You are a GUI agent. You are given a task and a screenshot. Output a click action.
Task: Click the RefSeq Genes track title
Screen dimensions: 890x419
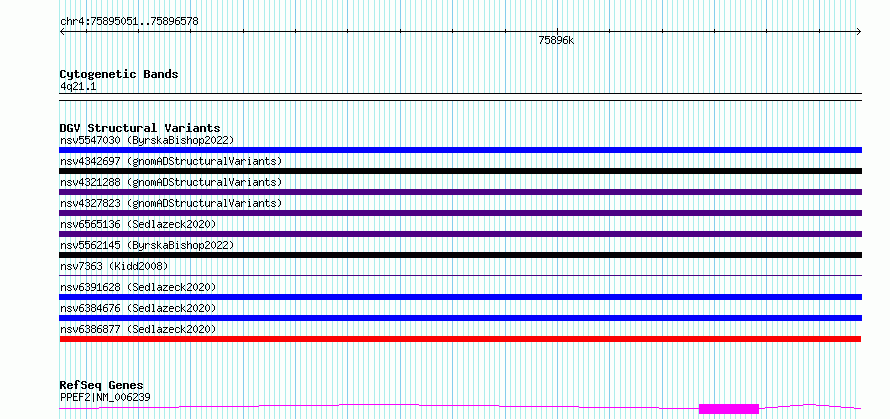point(101,385)
